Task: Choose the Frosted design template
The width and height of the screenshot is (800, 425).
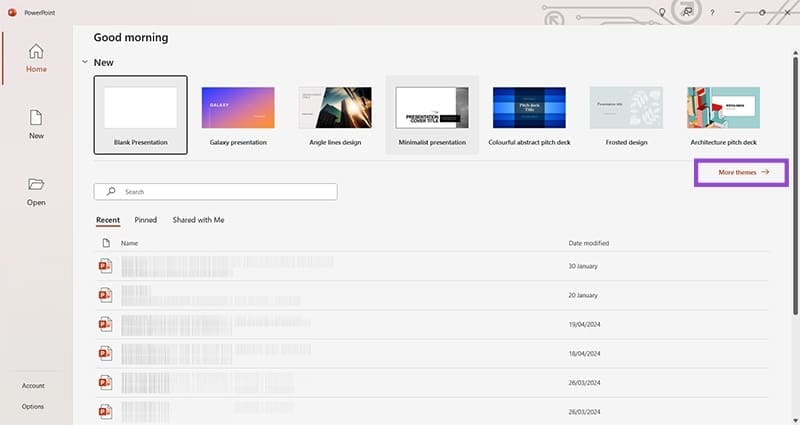Action: (627, 115)
